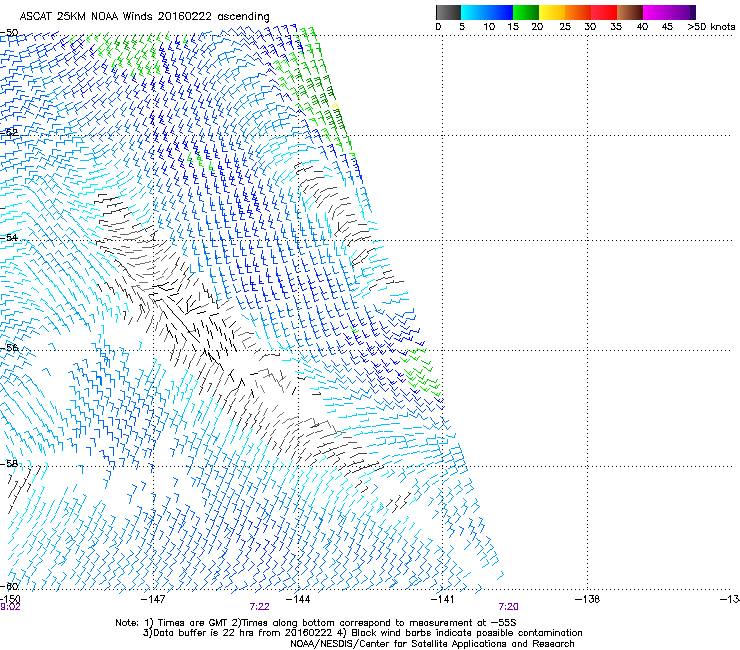
Task: Click the latitude label -56
Action: click(x=9, y=347)
